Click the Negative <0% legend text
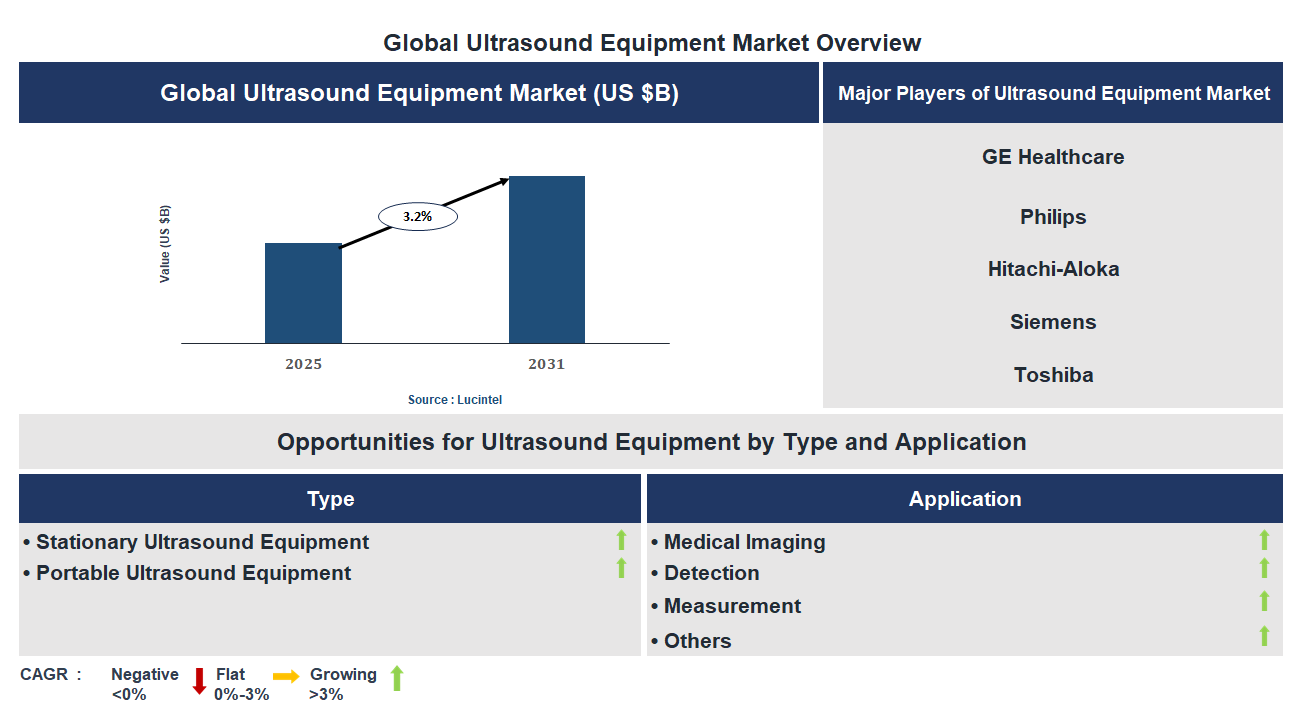The height and width of the screenshot is (711, 1301). click(144, 684)
